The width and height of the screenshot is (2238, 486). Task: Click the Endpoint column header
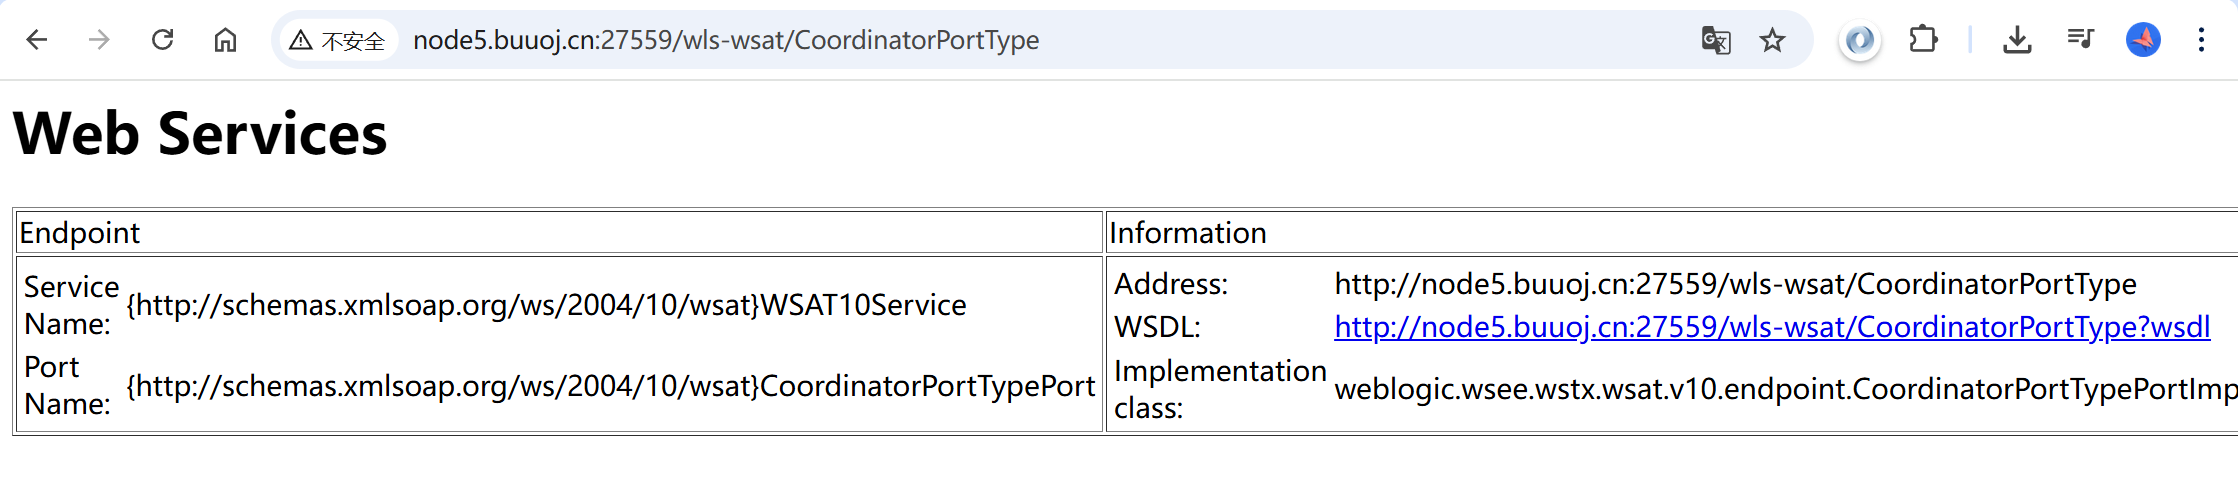(80, 233)
